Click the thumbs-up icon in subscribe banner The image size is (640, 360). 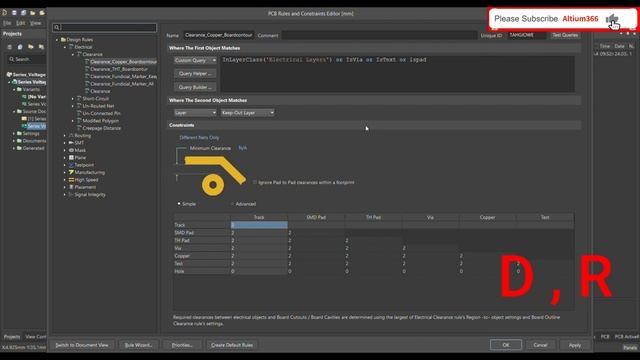pos(612,19)
